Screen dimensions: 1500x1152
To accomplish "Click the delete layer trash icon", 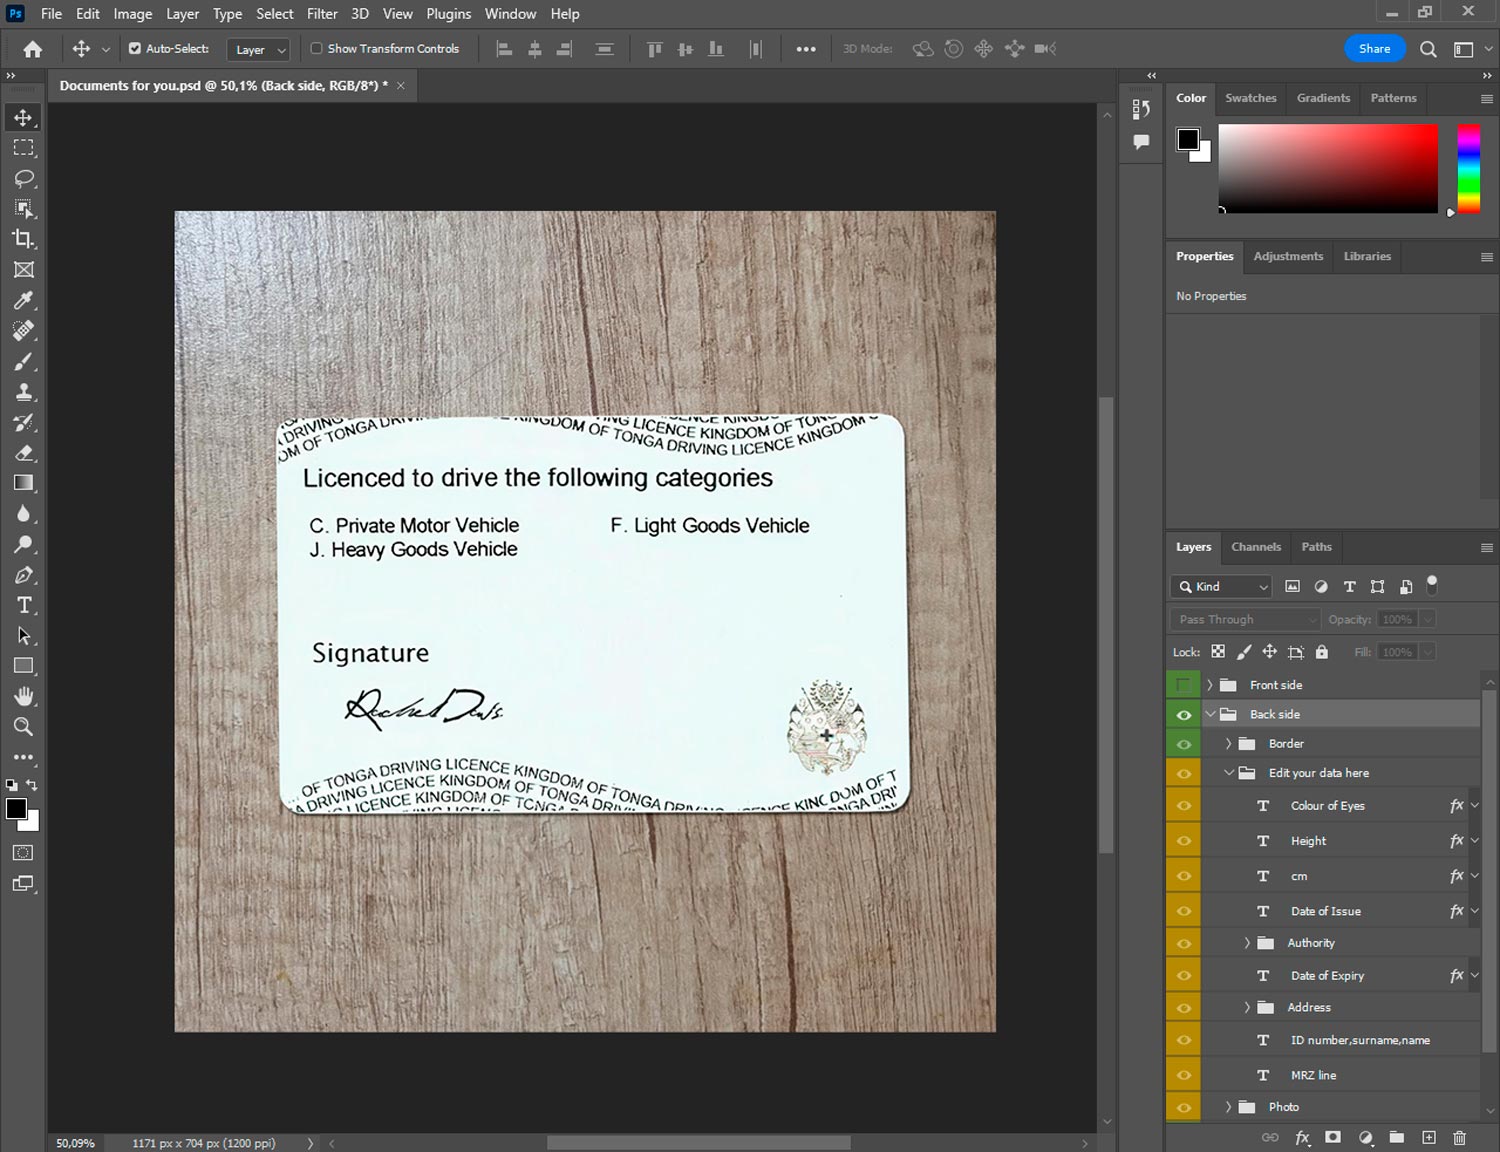I will [x=1459, y=1137].
